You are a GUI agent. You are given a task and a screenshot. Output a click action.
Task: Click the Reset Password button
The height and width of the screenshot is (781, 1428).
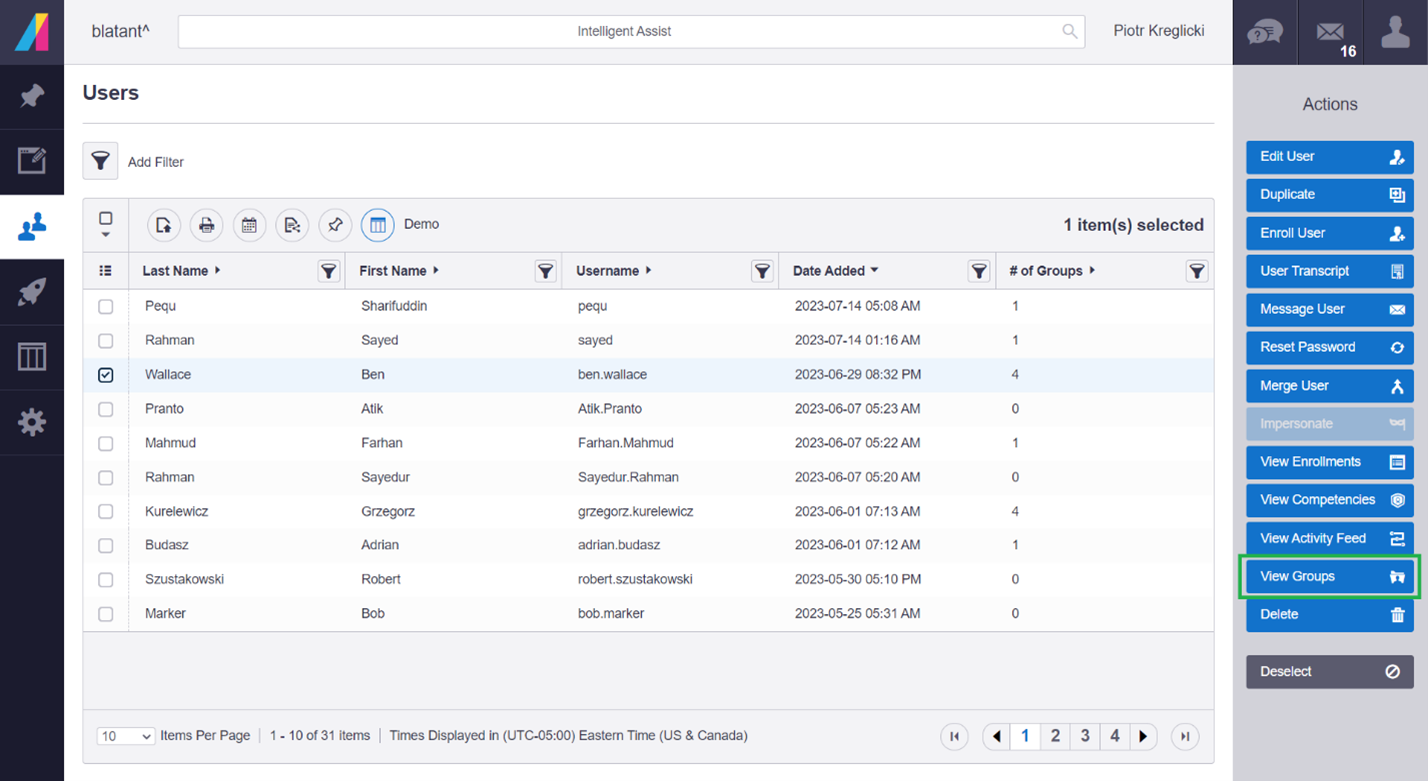click(x=1330, y=347)
